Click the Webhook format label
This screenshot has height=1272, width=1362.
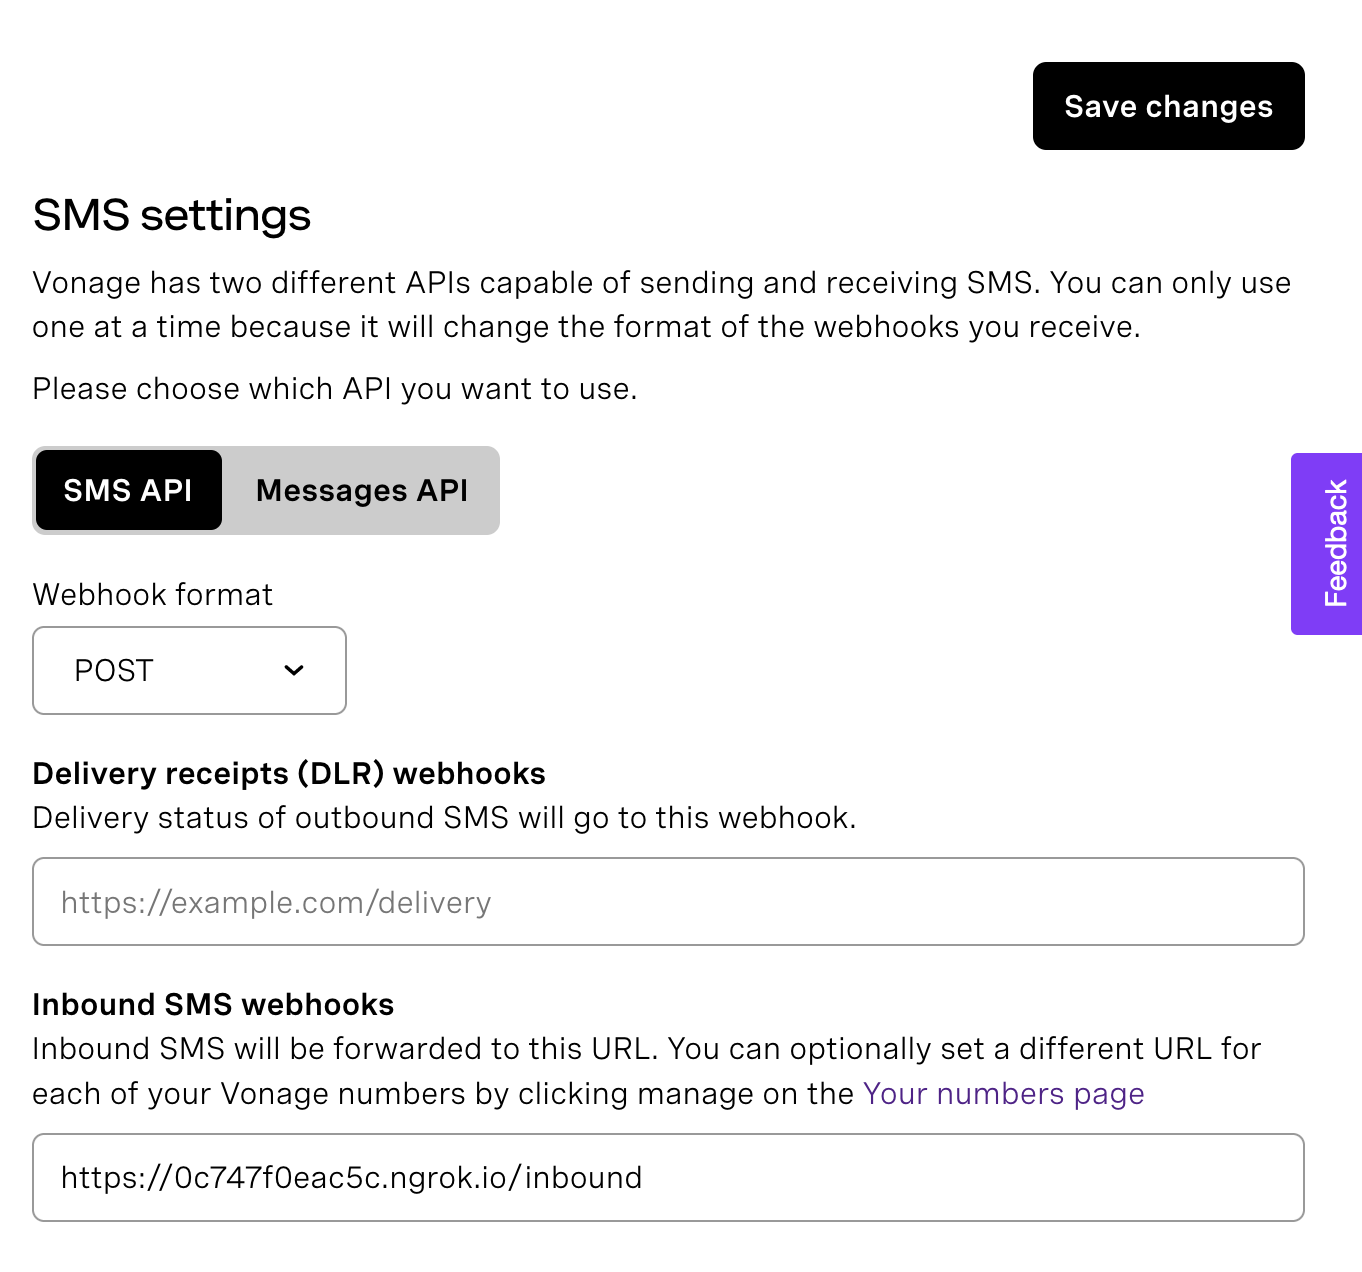[x=153, y=594]
